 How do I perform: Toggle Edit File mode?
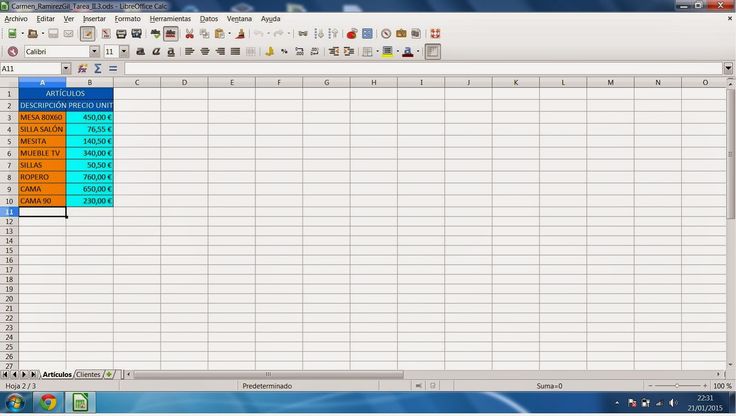[87, 33]
